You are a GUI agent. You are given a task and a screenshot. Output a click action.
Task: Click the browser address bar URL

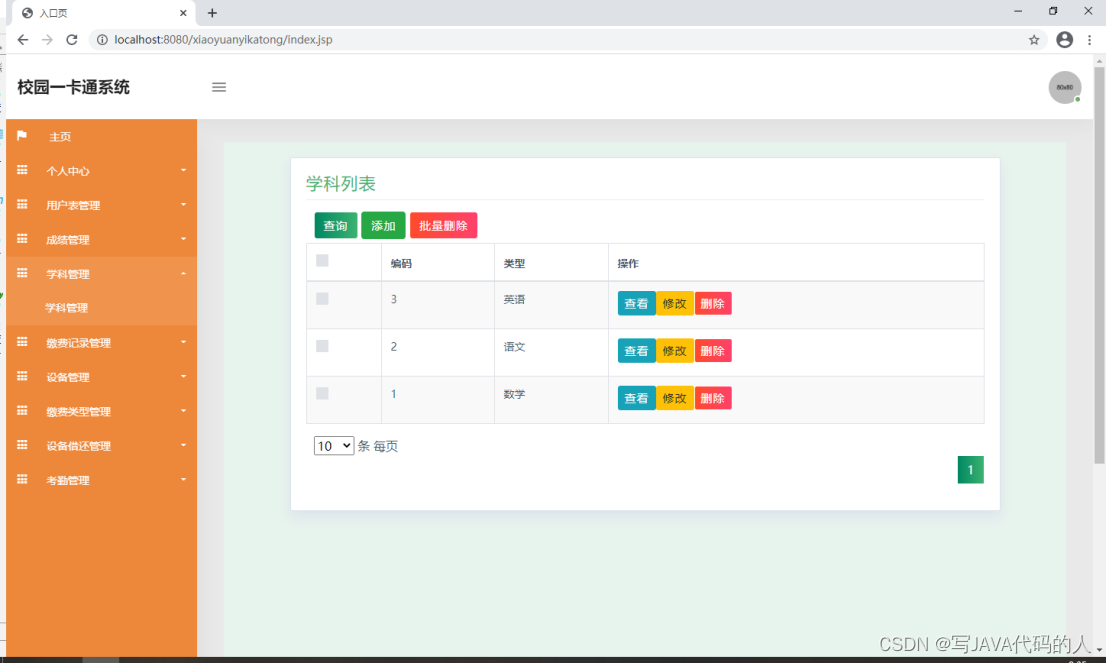click(x=223, y=40)
